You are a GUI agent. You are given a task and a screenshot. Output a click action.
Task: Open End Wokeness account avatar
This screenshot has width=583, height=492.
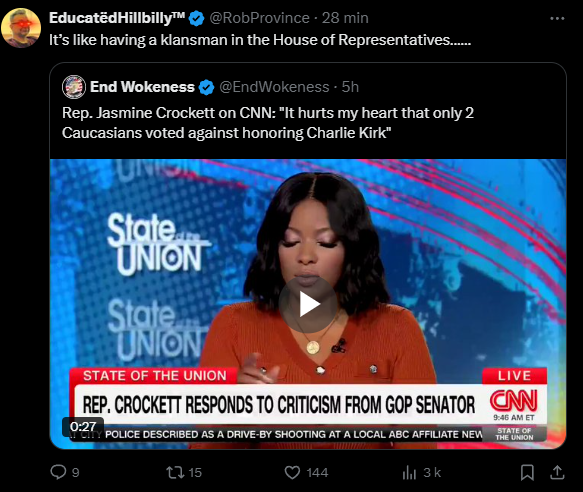point(74,87)
